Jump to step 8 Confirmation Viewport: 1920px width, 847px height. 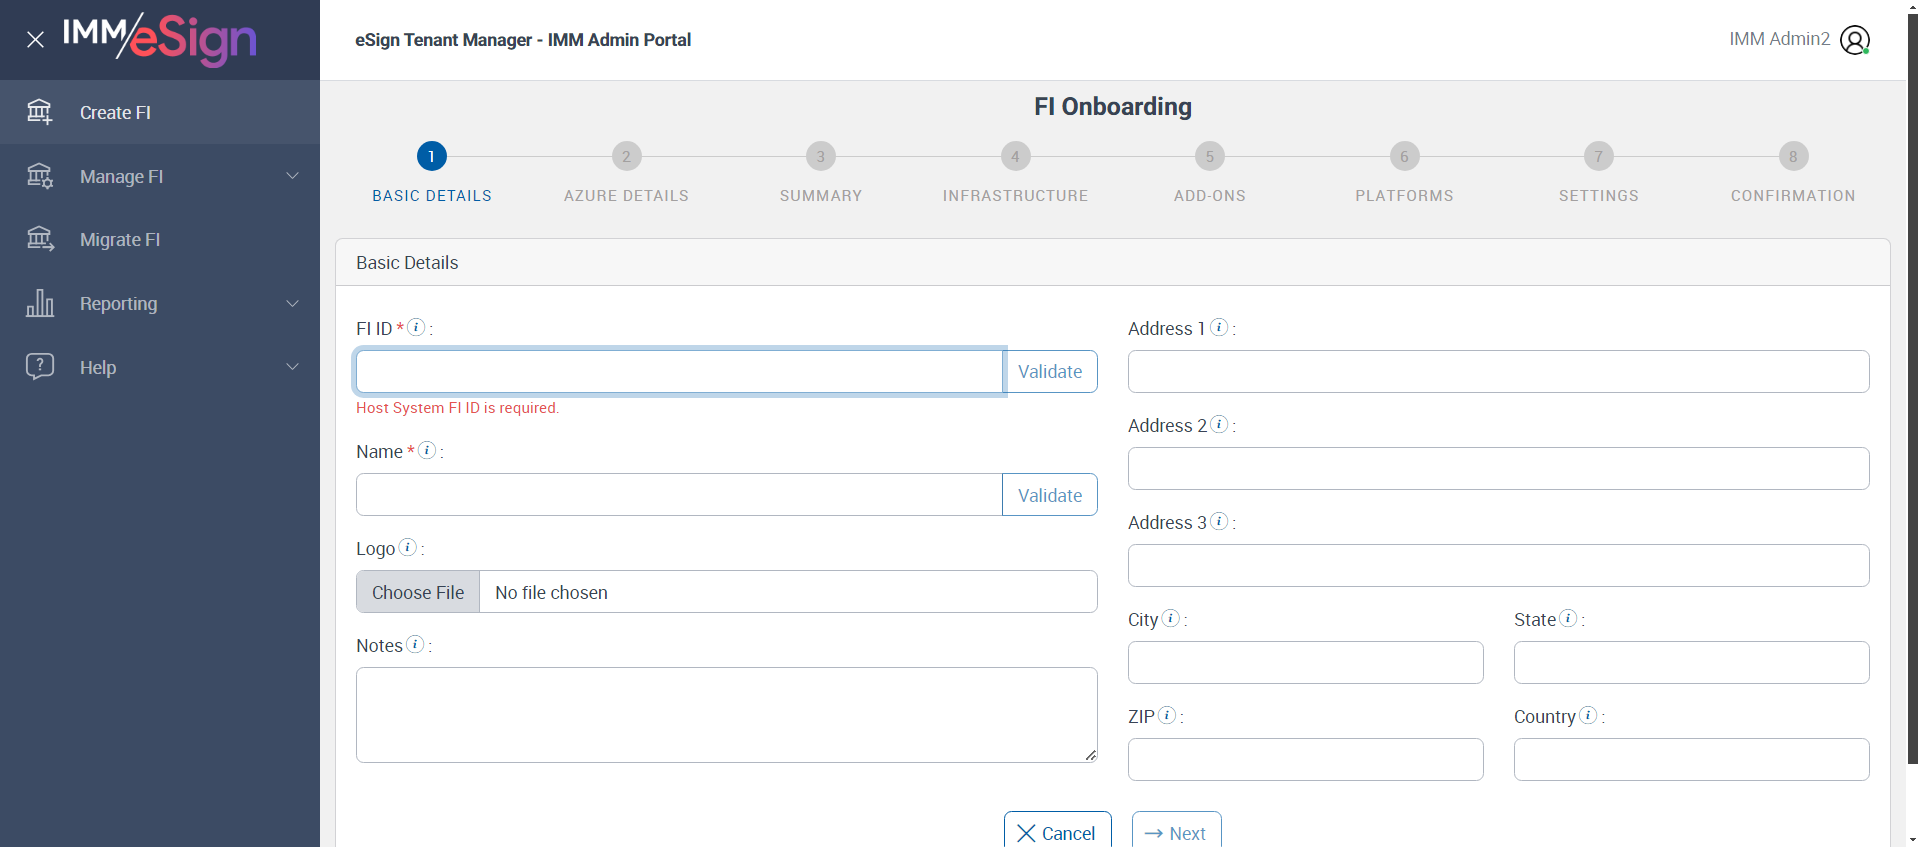tap(1793, 157)
